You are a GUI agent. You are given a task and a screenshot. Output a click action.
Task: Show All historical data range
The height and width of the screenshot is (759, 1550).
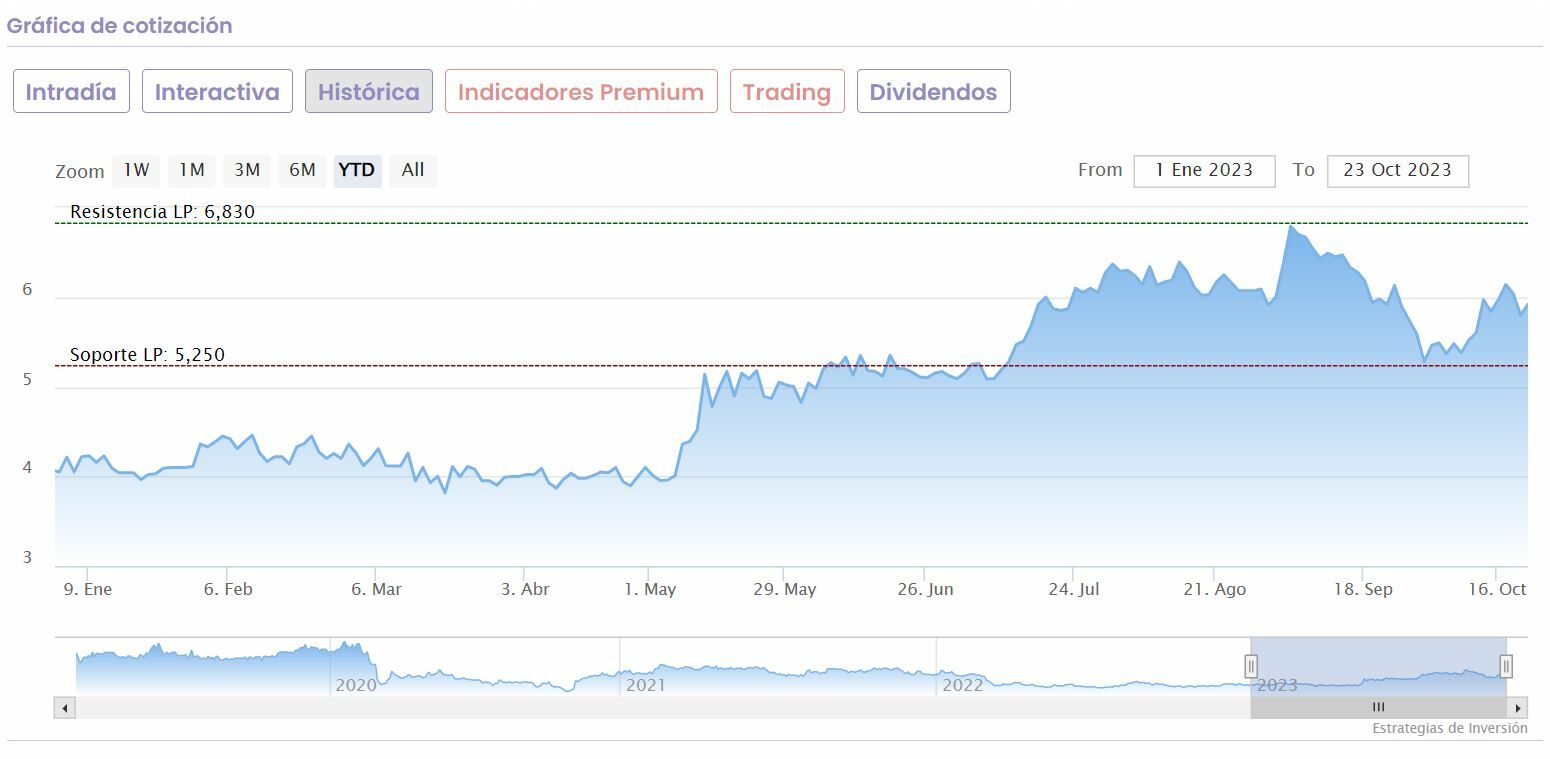(x=413, y=170)
